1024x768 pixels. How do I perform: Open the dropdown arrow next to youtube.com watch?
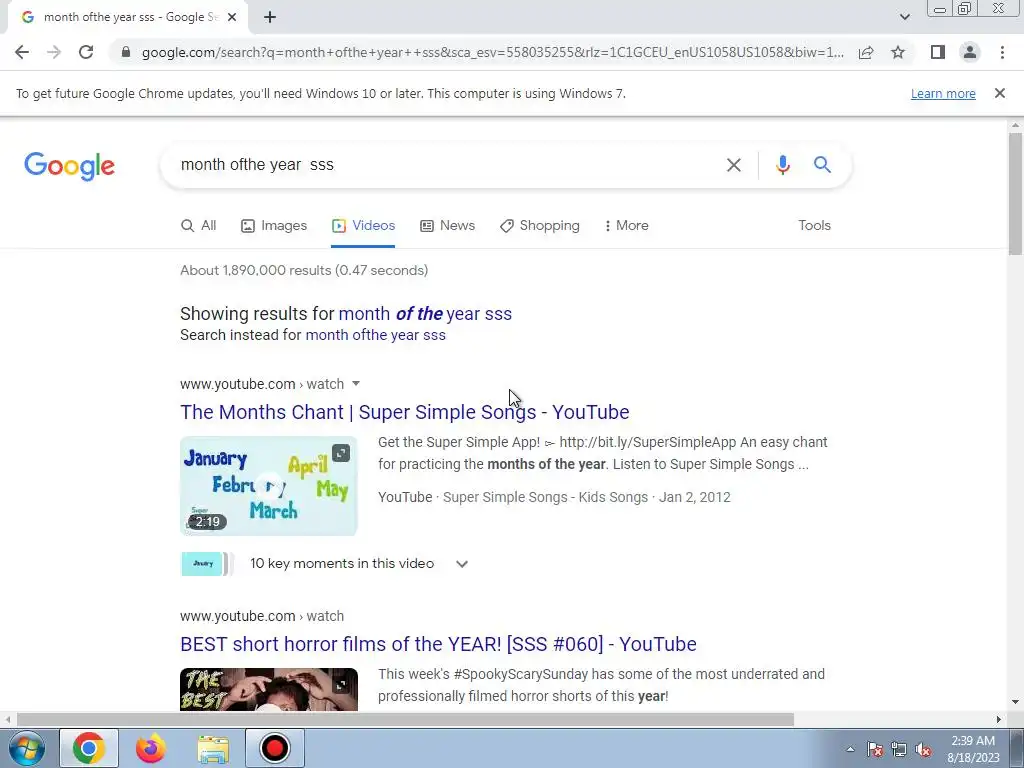click(x=356, y=383)
